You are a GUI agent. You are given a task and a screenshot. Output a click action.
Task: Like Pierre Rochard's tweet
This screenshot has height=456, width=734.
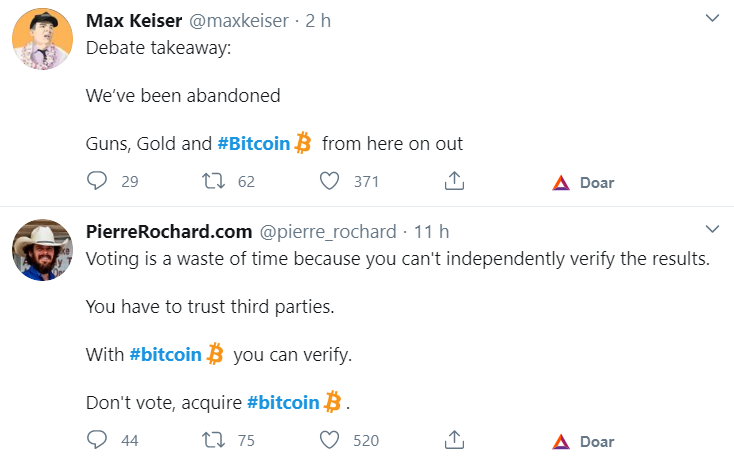(x=329, y=440)
